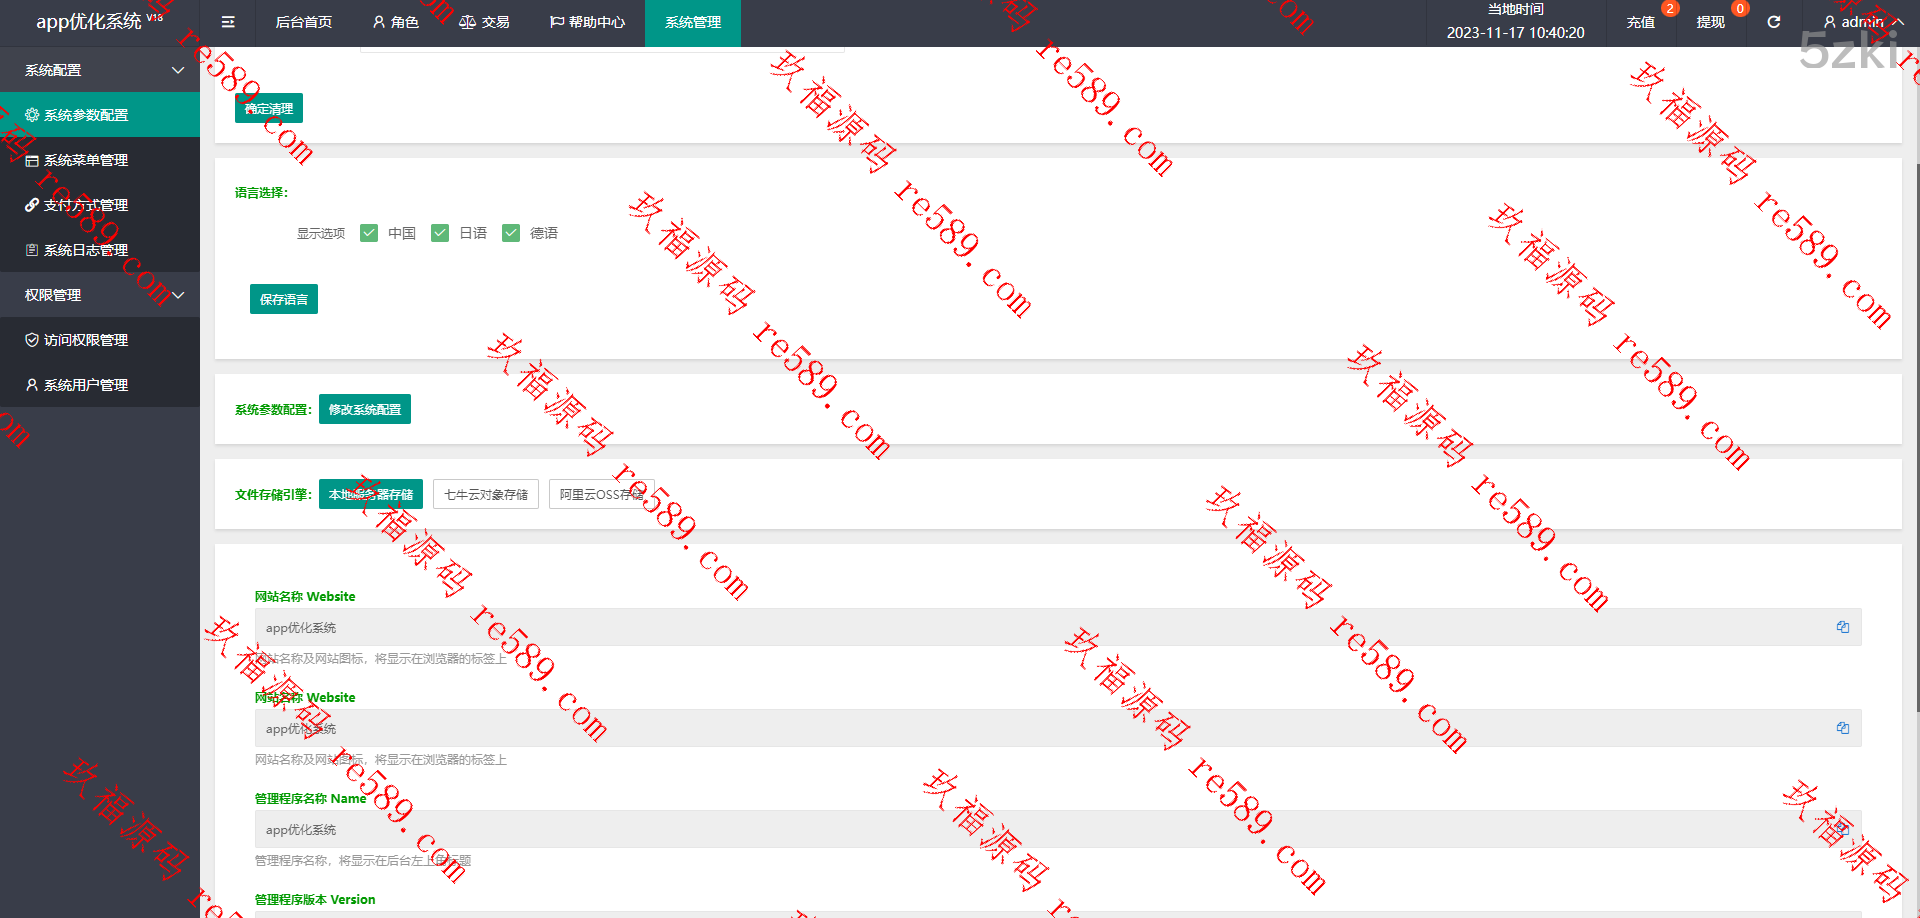Open 访问权限管理 in the sidebar

86,340
